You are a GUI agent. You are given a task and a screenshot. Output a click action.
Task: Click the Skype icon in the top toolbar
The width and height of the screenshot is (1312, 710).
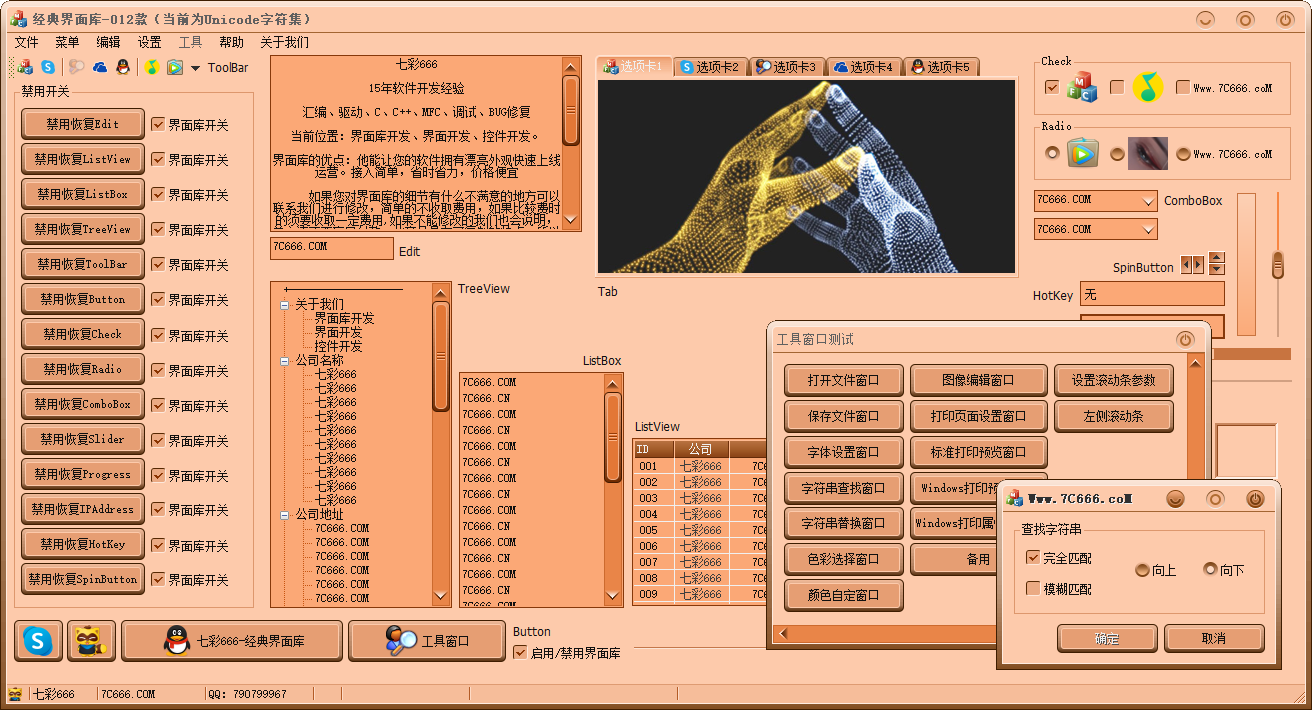tap(47, 67)
